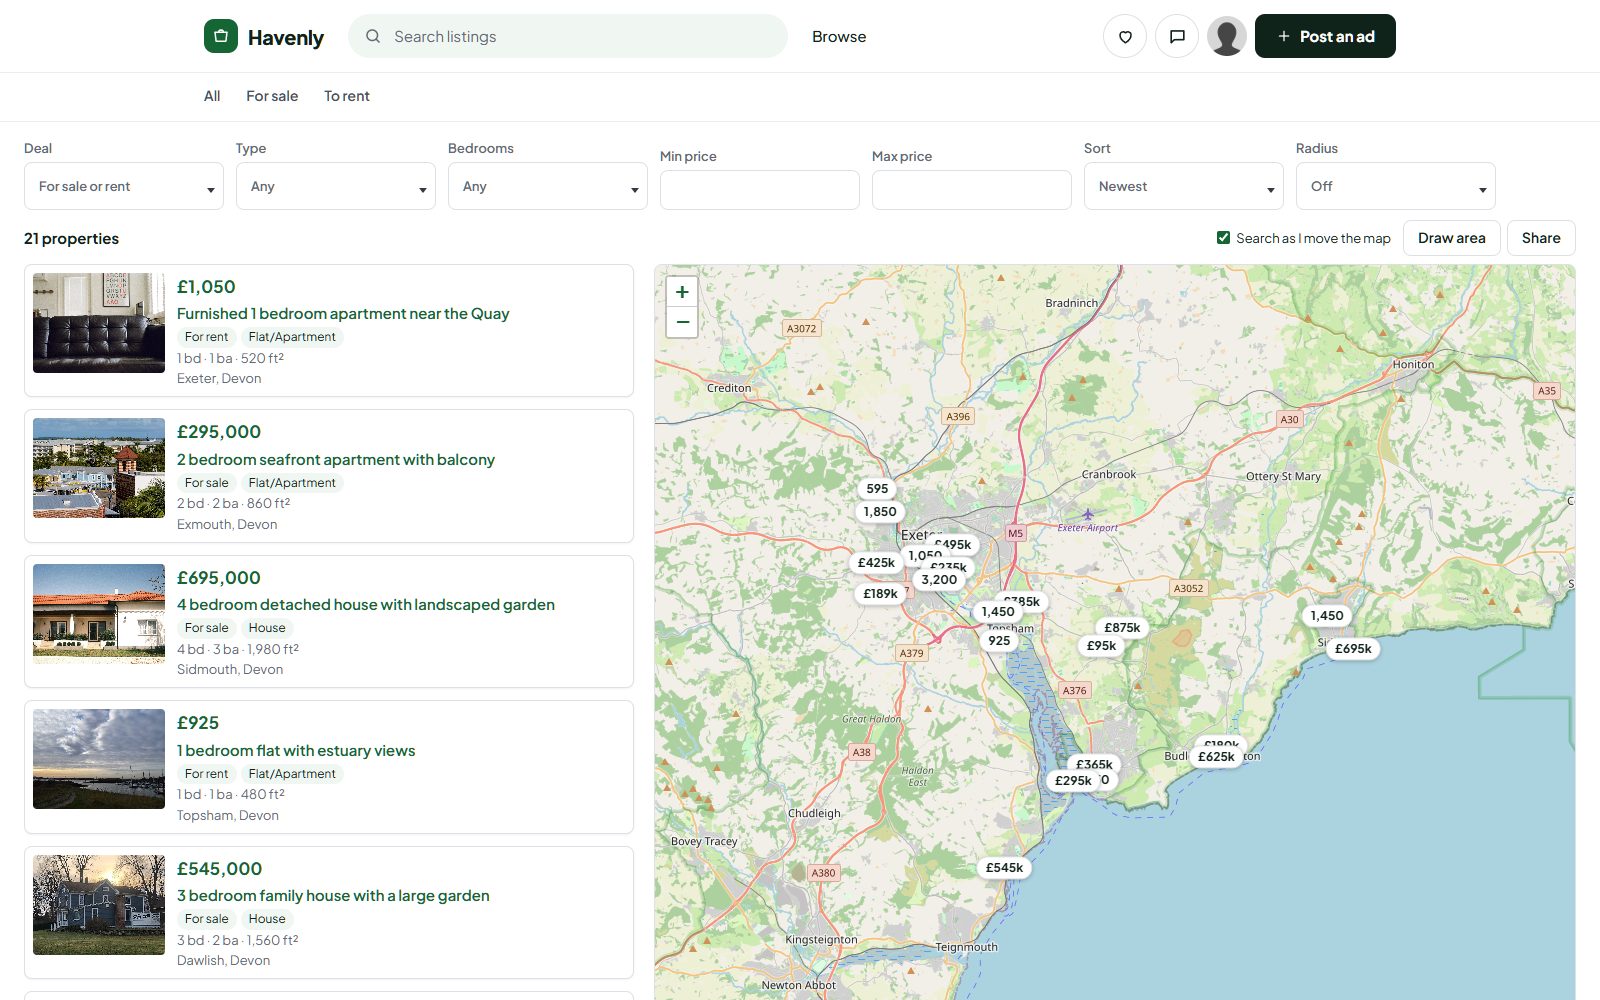Image resolution: width=1600 pixels, height=1000 pixels.
Task: Select the 3,200 map price marker
Action: pyautogui.click(x=939, y=580)
